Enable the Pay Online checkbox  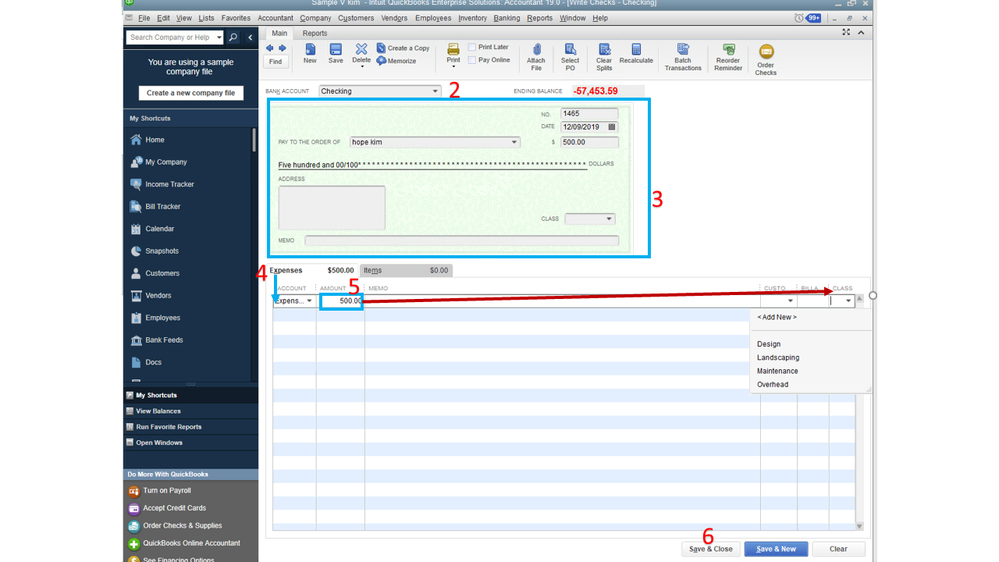(x=472, y=60)
